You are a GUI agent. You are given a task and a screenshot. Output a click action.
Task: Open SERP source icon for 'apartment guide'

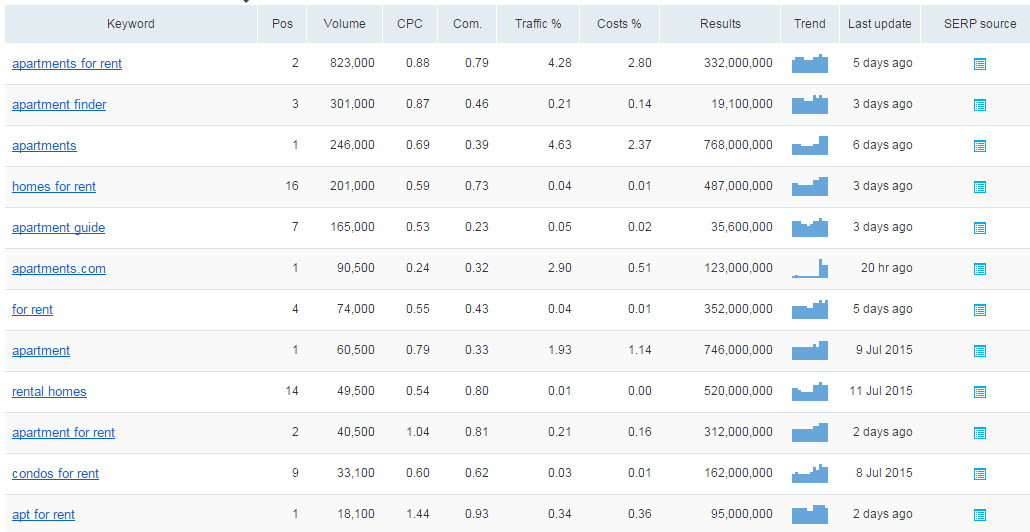point(979,228)
